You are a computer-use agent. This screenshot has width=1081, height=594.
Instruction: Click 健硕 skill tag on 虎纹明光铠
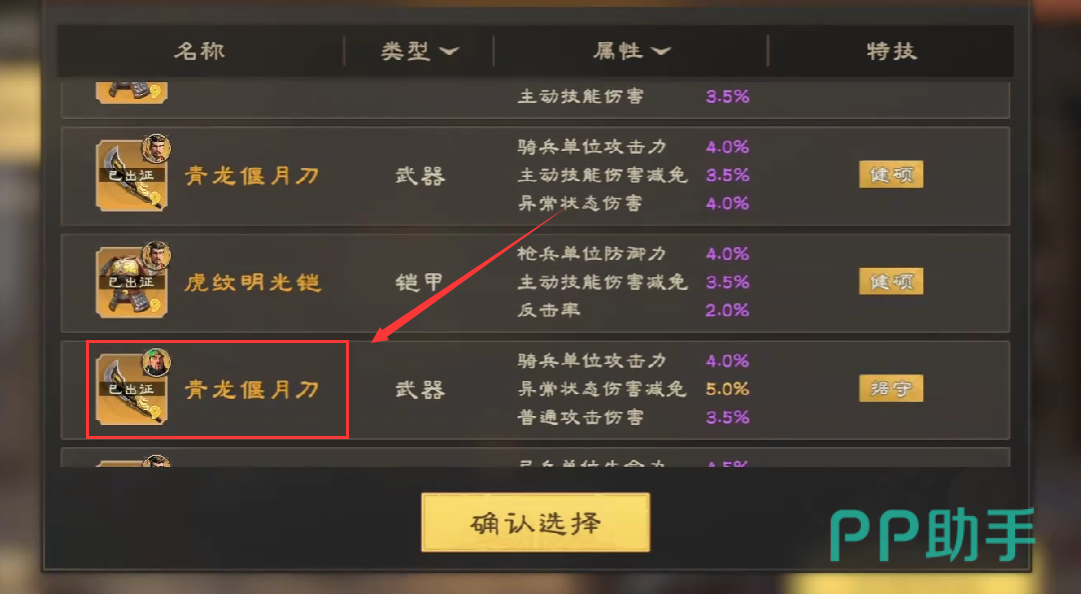891,282
